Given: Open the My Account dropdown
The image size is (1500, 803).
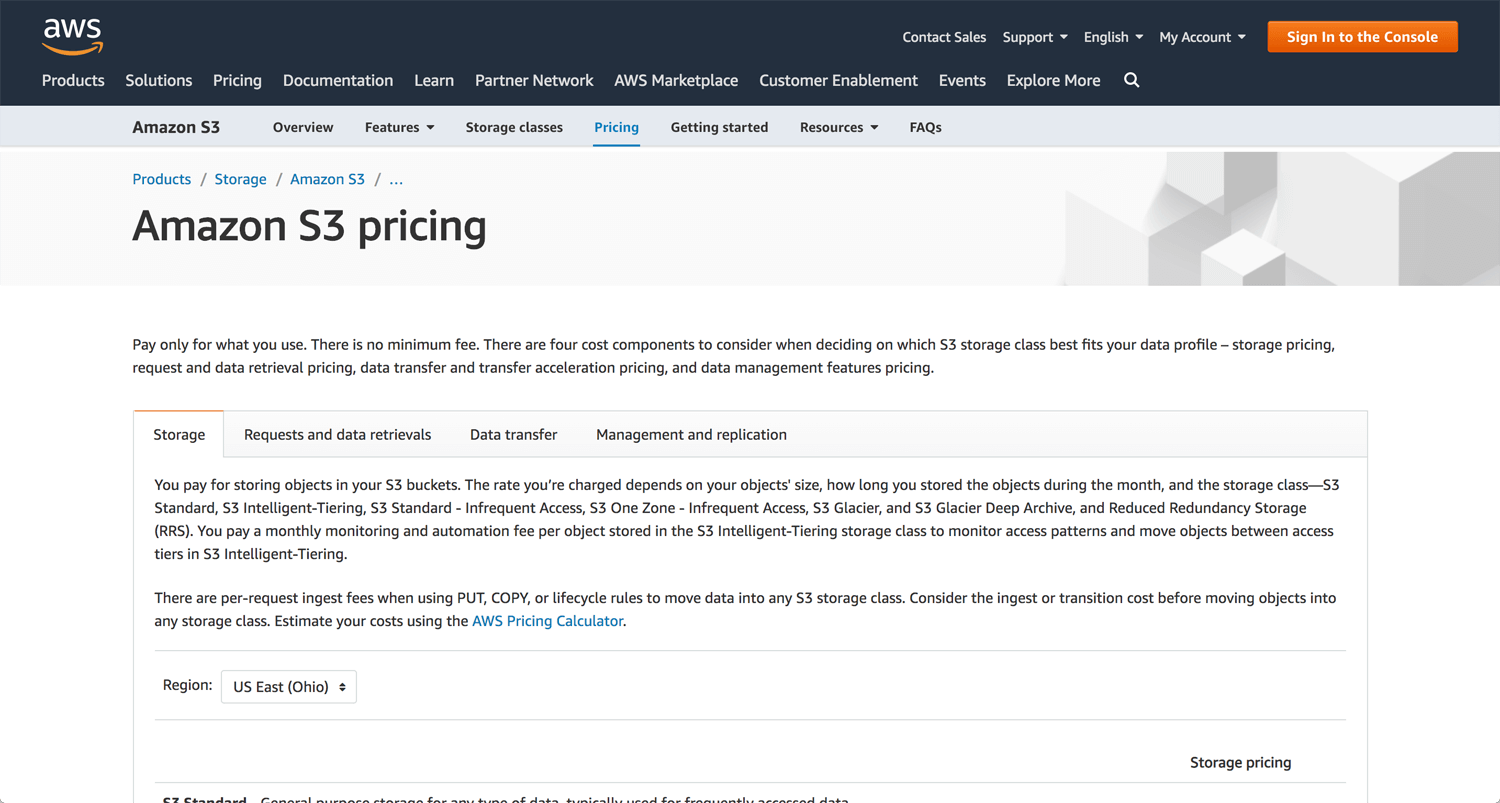Looking at the screenshot, I should tap(1202, 37).
